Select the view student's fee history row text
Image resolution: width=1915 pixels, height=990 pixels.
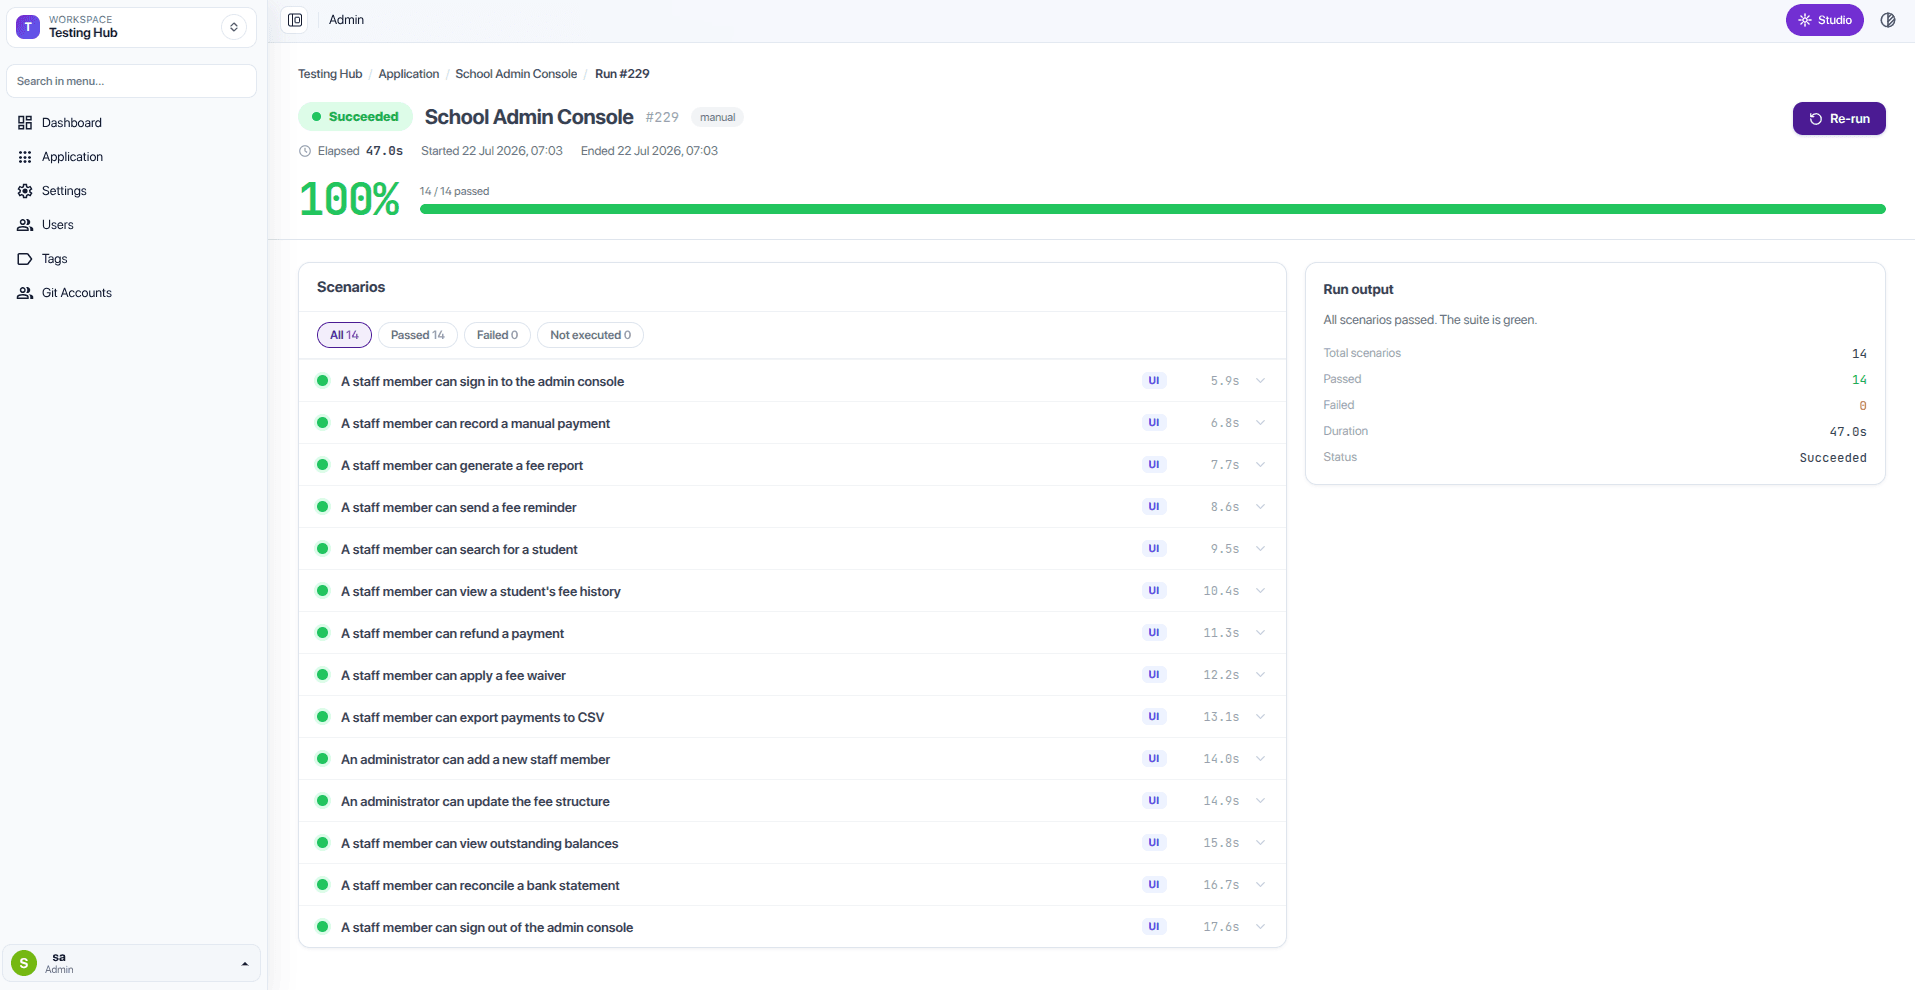coord(480,592)
